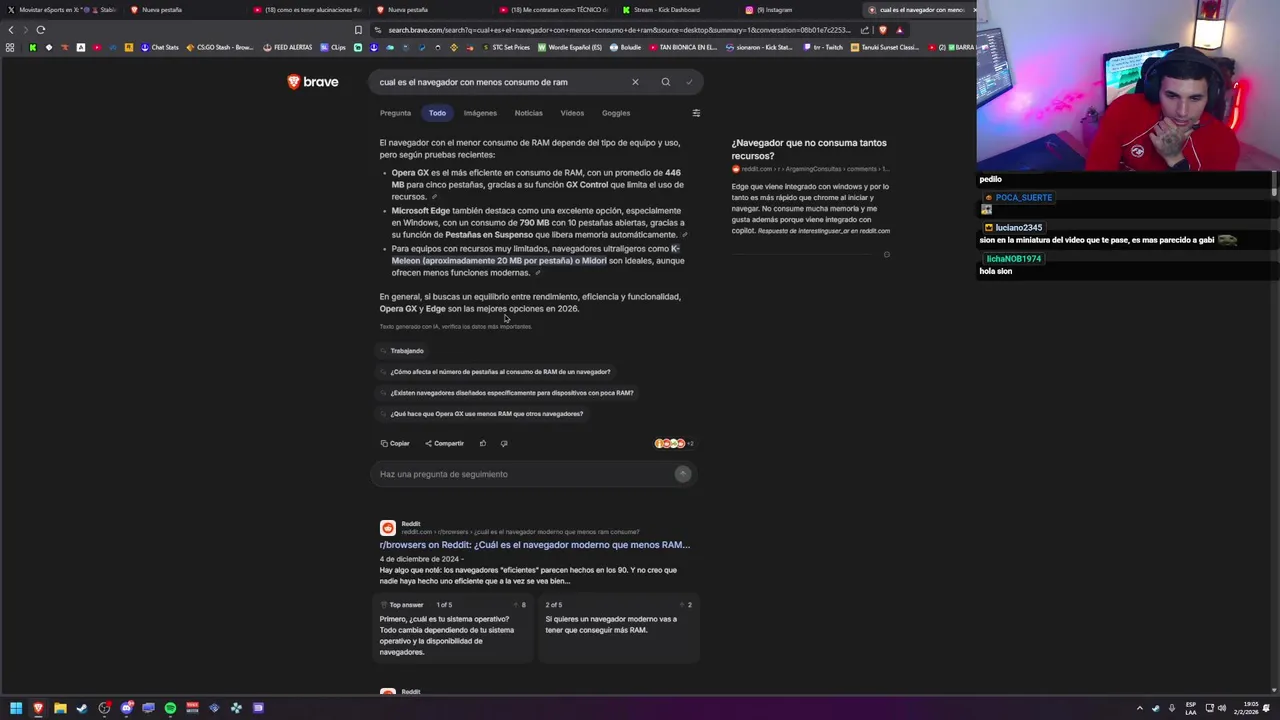
Task: Click the '2 of 5' reply card
Action: (x=619, y=630)
